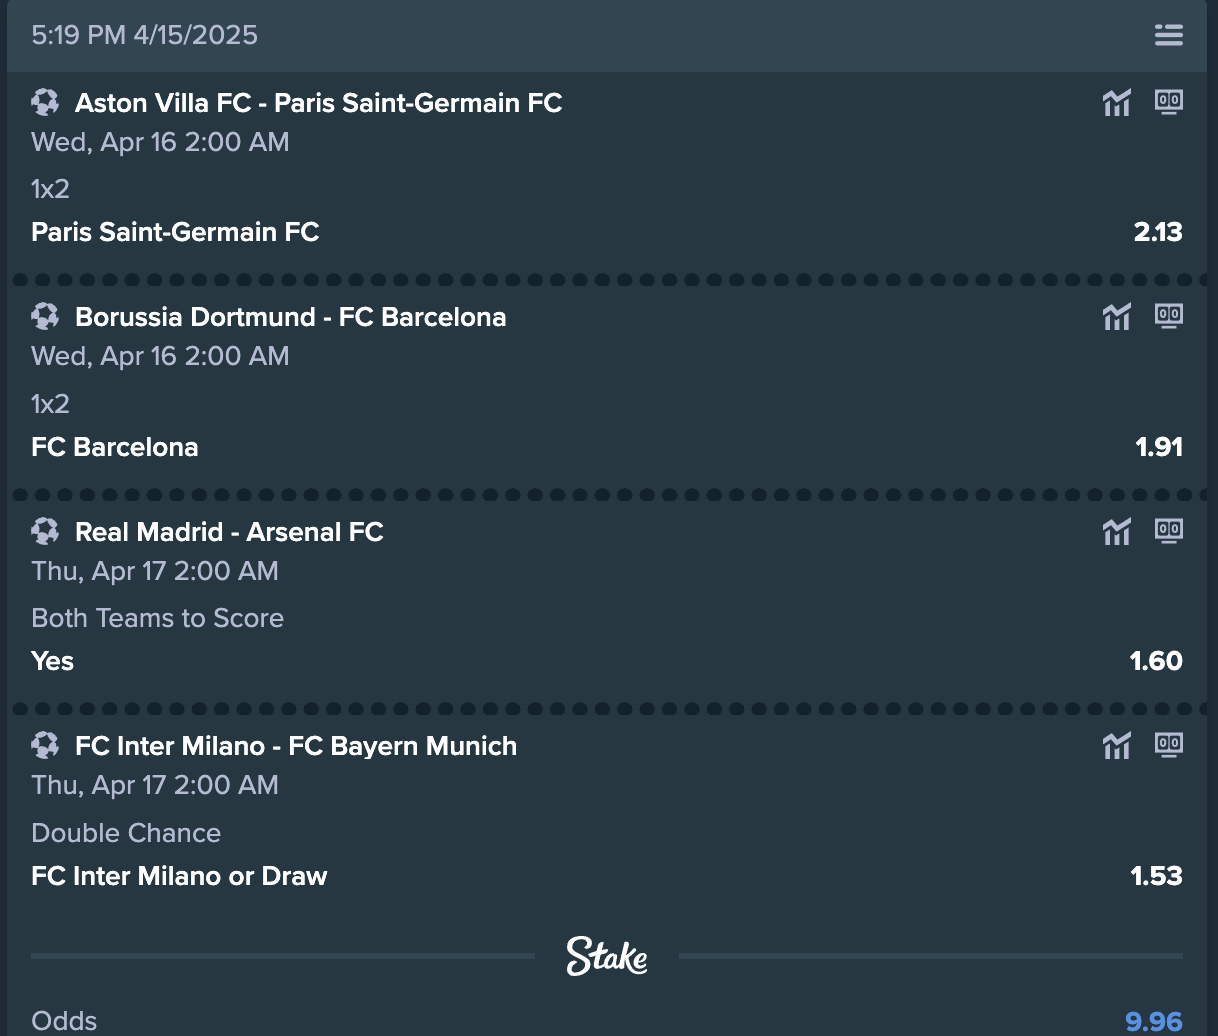The height and width of the screenshot is (1036, 1218).
Task: Open scoreboard icon for Inter Milano match
Action: pyautogui.click(x=1169, y=745)
